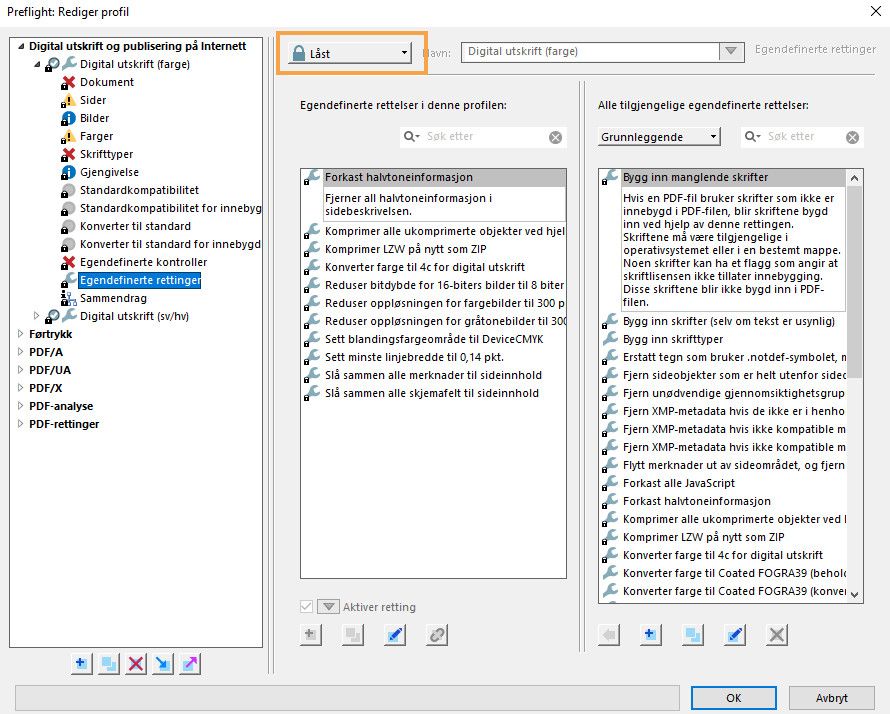
Task: Add a new fixup with the plus icon below the profile list
Action: pyautogui.click(x=310, y=634)
